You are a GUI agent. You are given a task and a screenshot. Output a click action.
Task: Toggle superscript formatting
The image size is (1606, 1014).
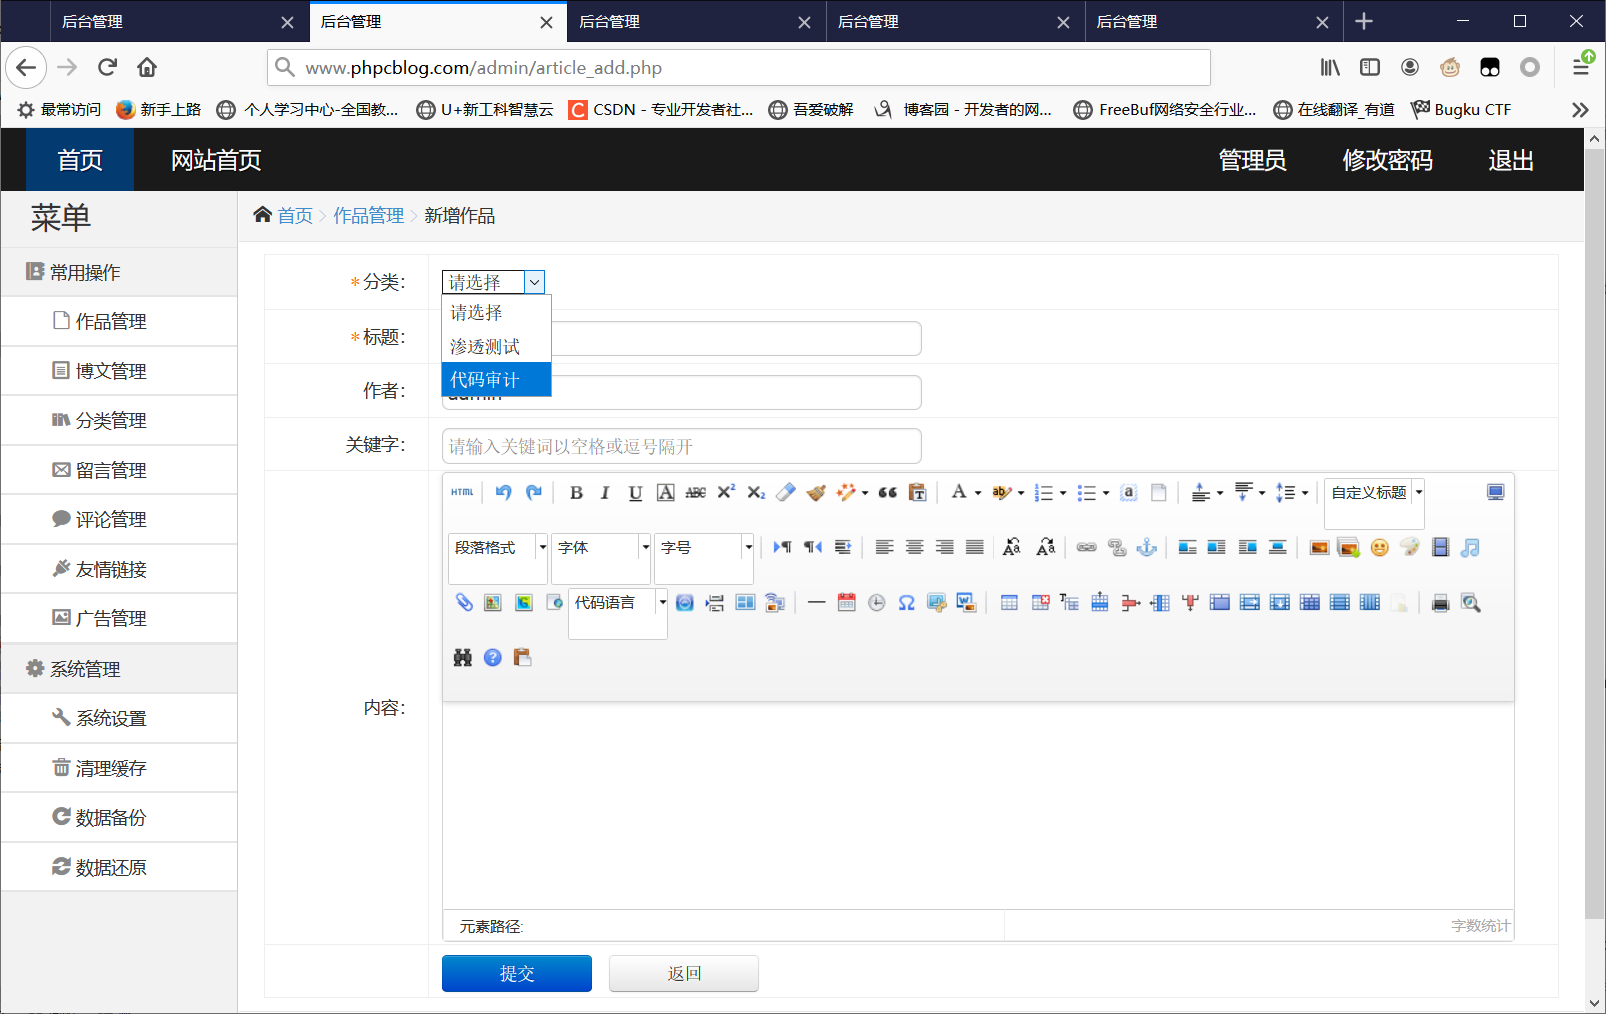pos(726,492)
